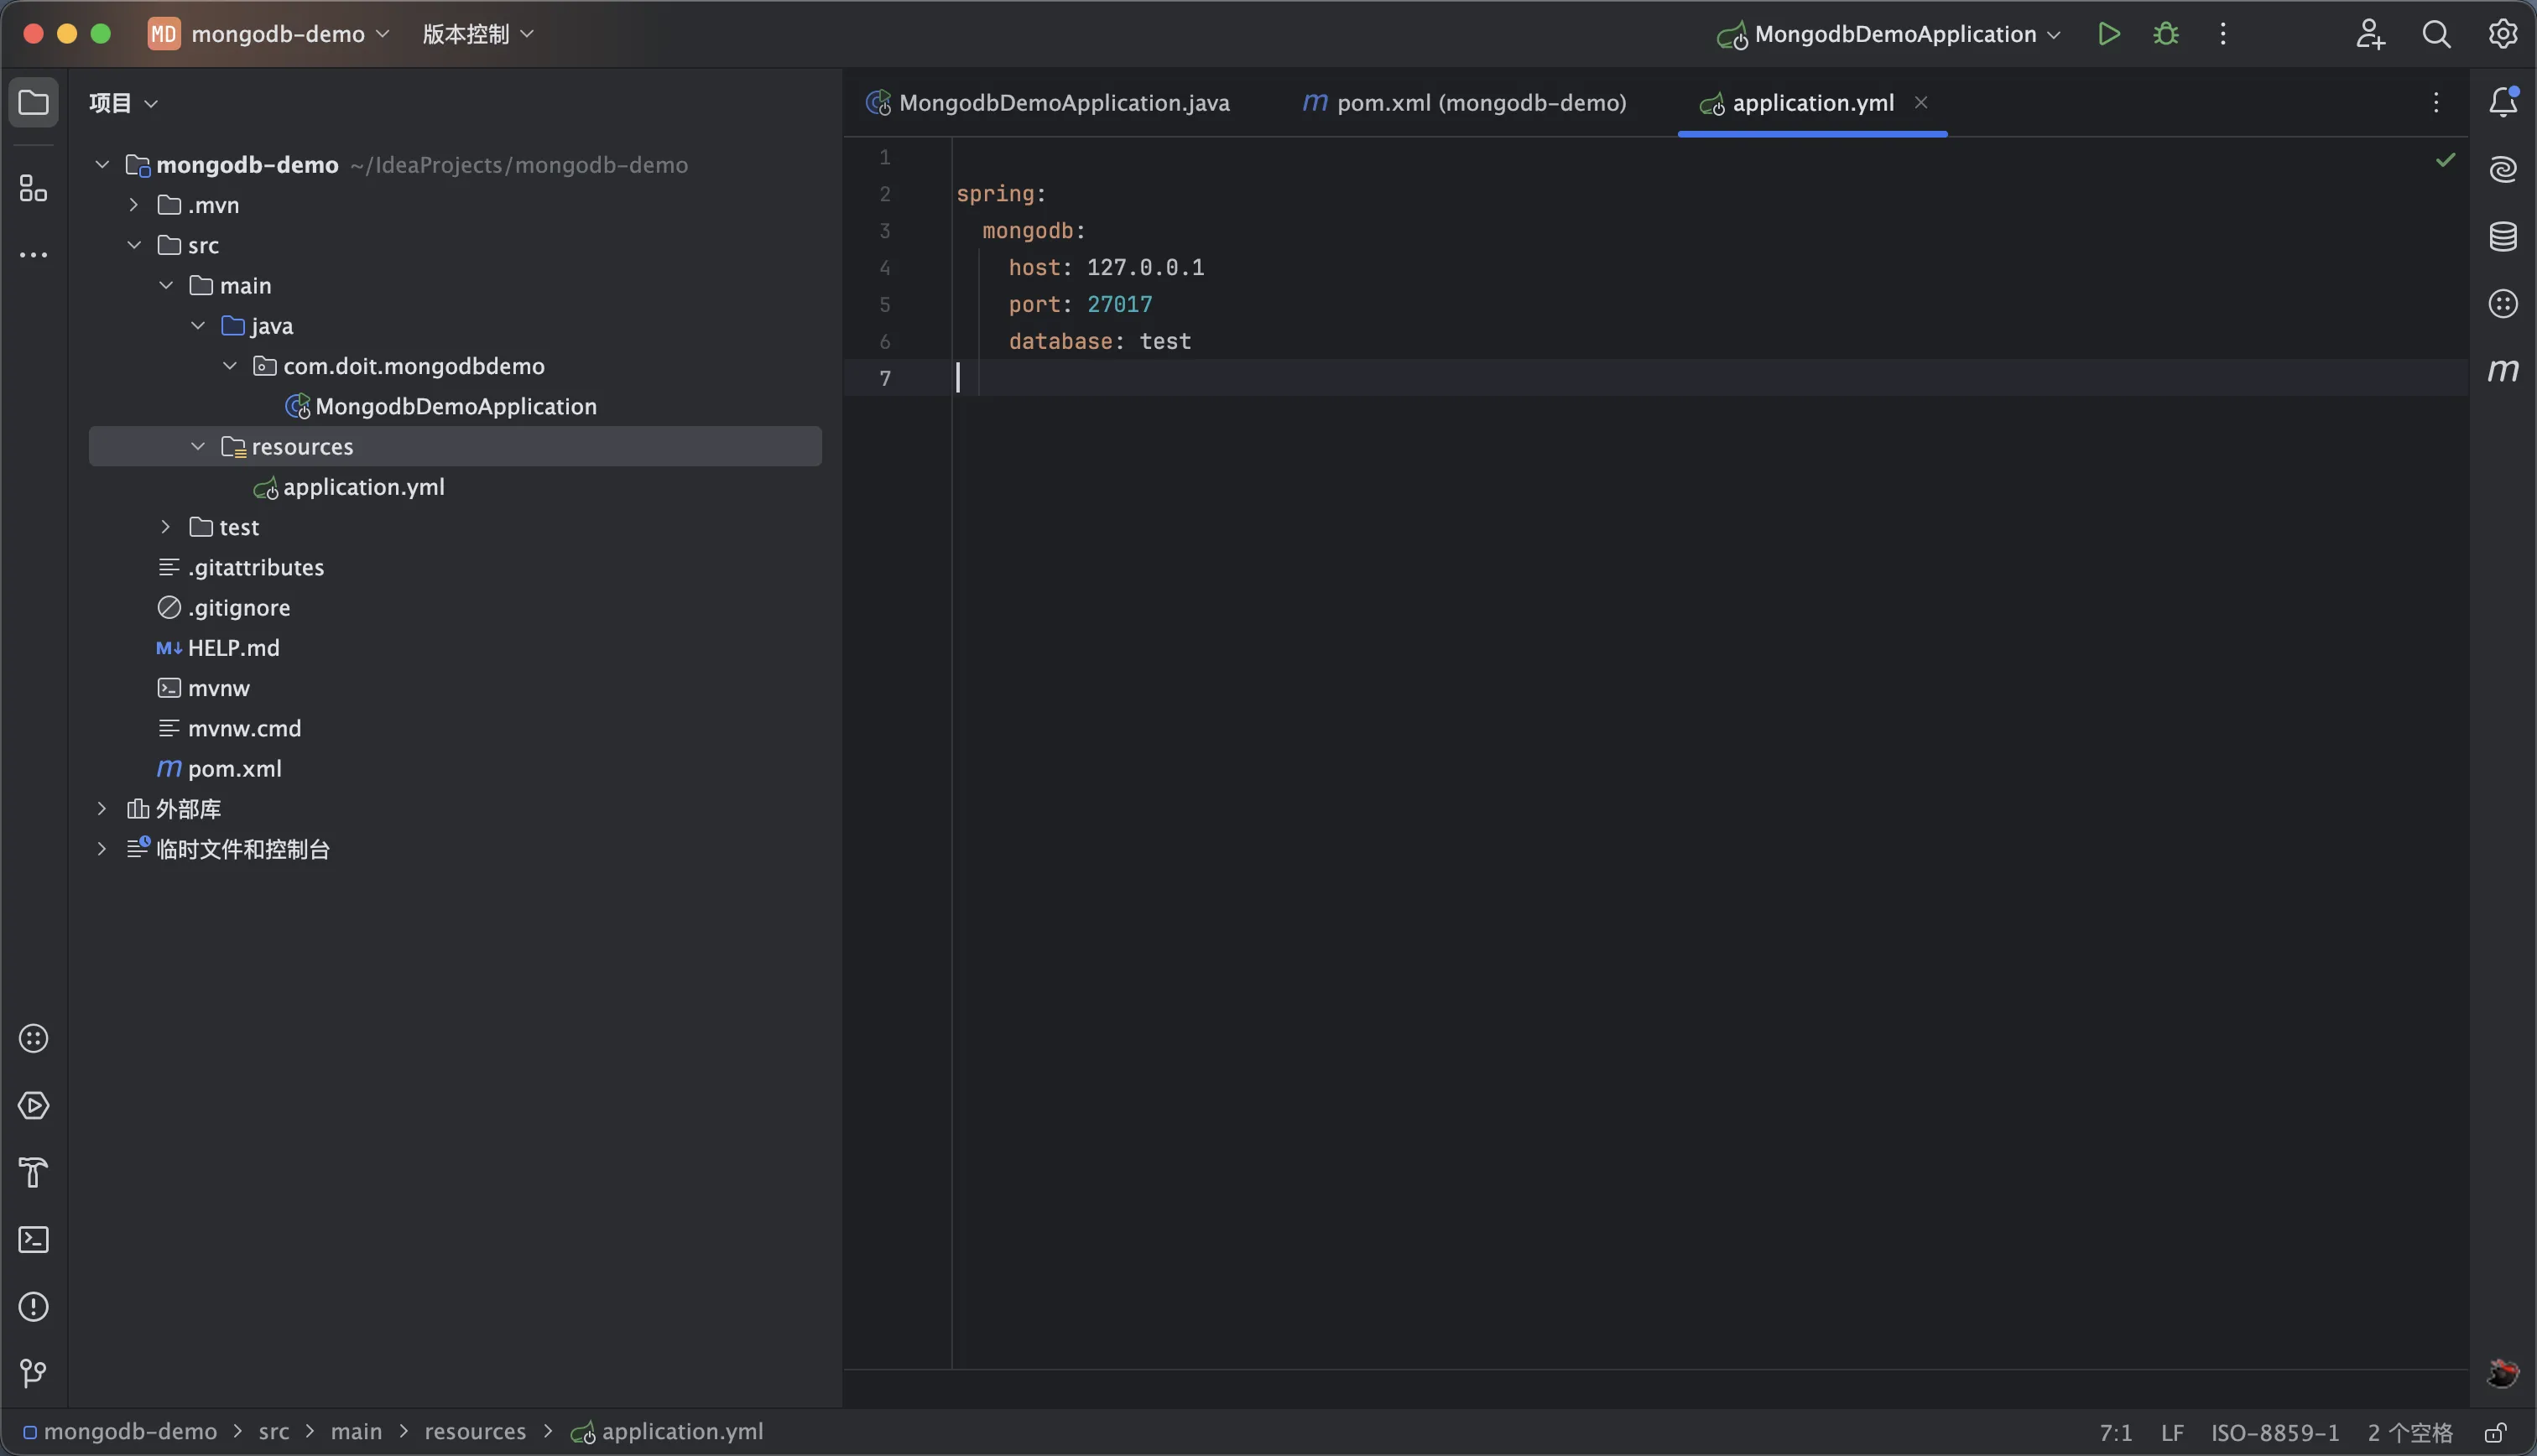Viewport: 2537px width, 1456px height.
Task: Start debugging with the bug icon
Action: (2165, 34)
